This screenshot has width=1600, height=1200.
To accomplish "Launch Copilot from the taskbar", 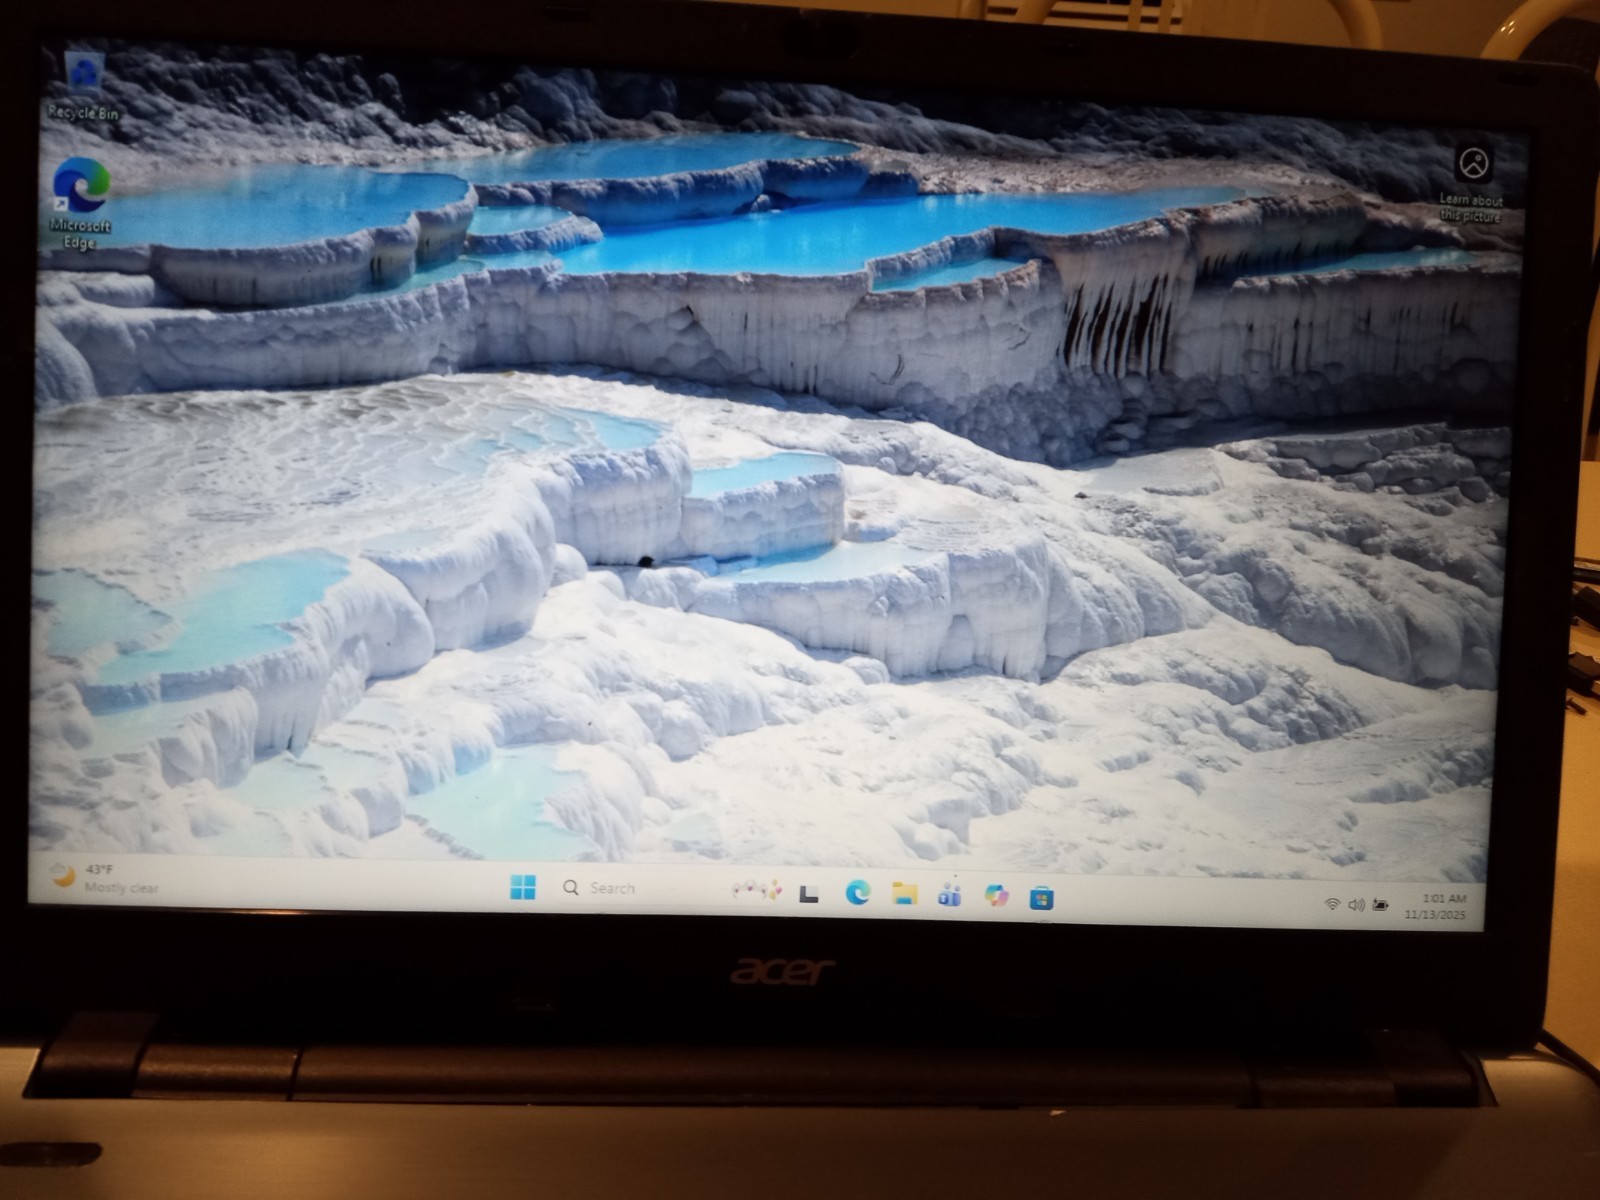I will [996, 896].
